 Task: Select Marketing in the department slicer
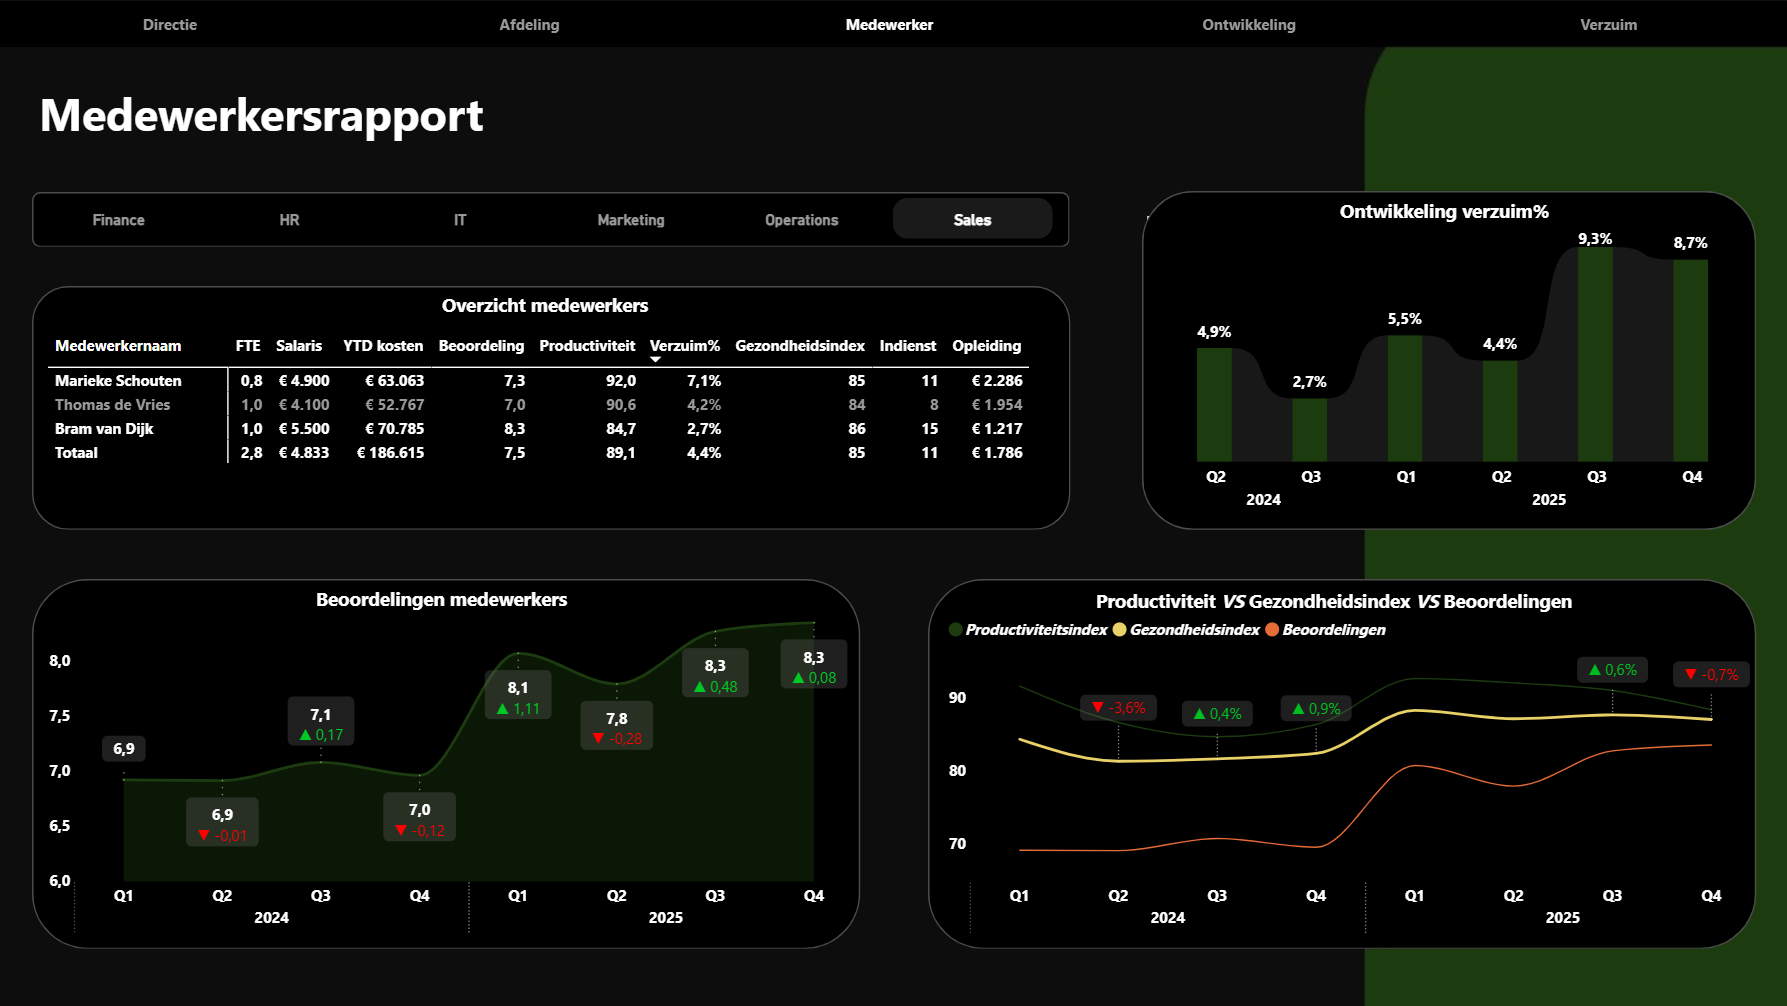[x=631, y=220]
